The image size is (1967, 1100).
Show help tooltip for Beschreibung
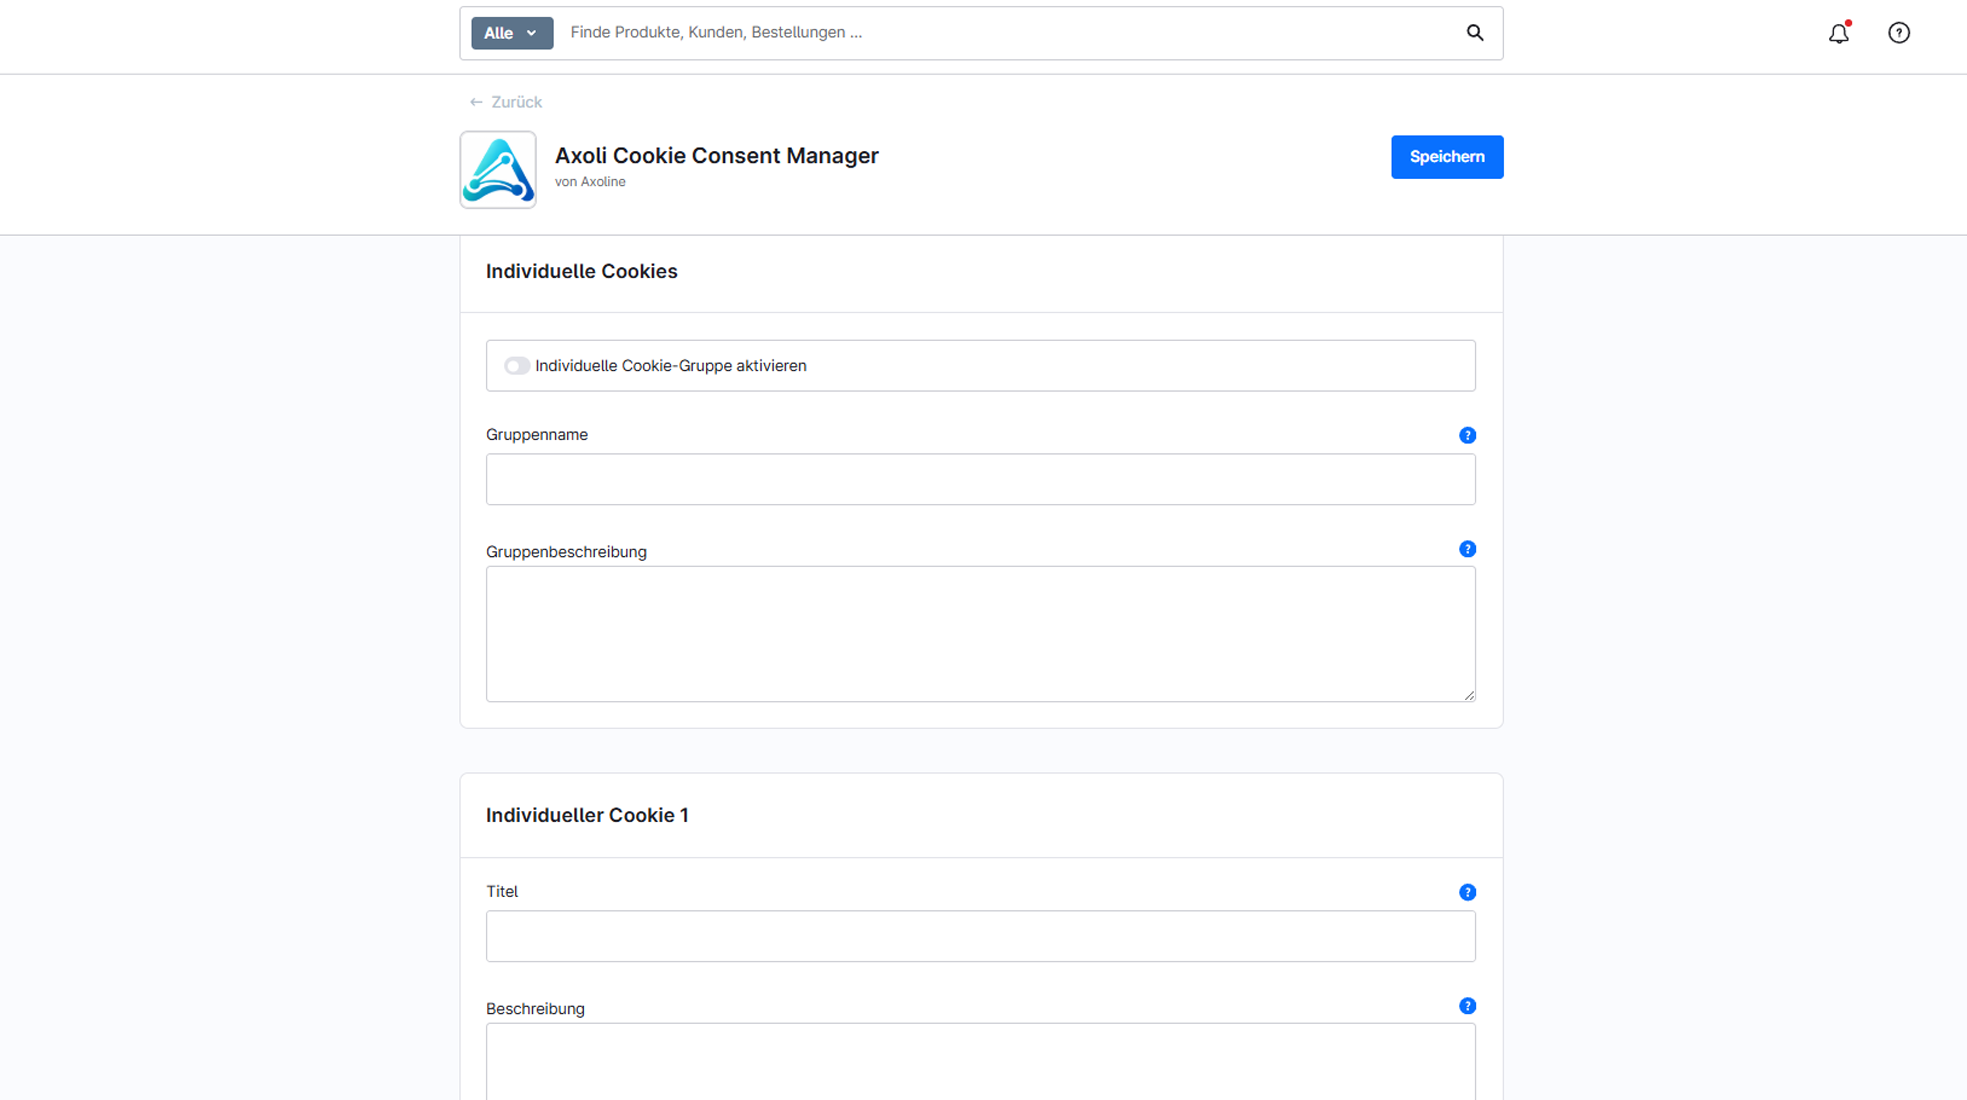(1467, 1006)
